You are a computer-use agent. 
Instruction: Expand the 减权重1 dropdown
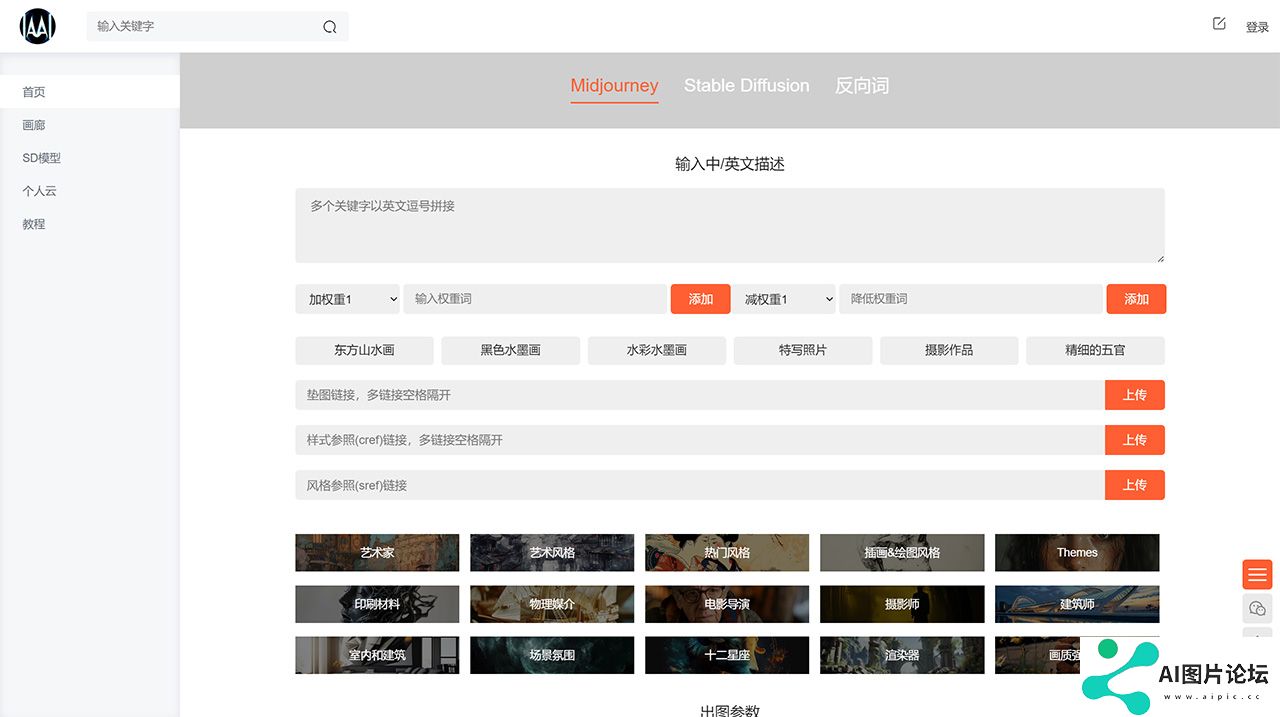[x=784, y=299]
